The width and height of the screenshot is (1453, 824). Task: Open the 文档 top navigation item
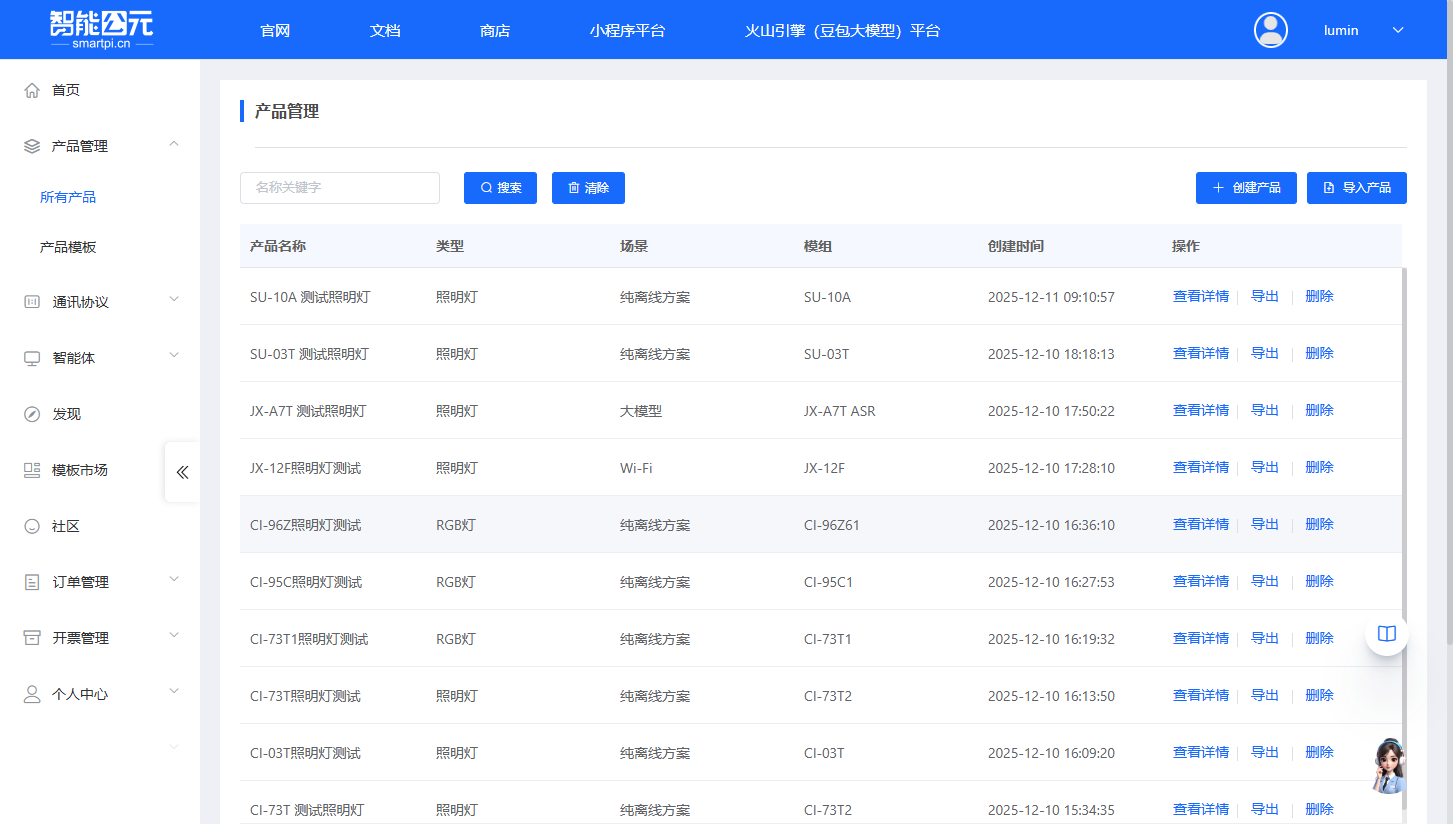click(x=385, y=30)
